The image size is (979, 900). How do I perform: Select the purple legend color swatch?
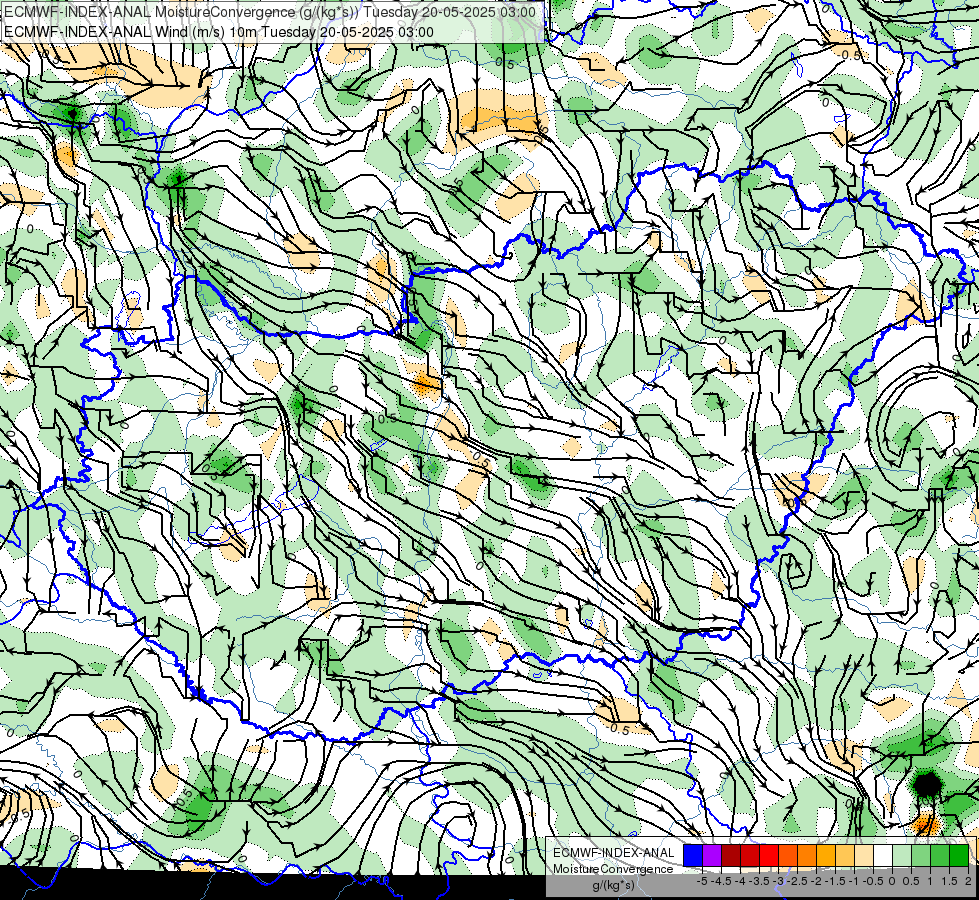pos(712,856)
